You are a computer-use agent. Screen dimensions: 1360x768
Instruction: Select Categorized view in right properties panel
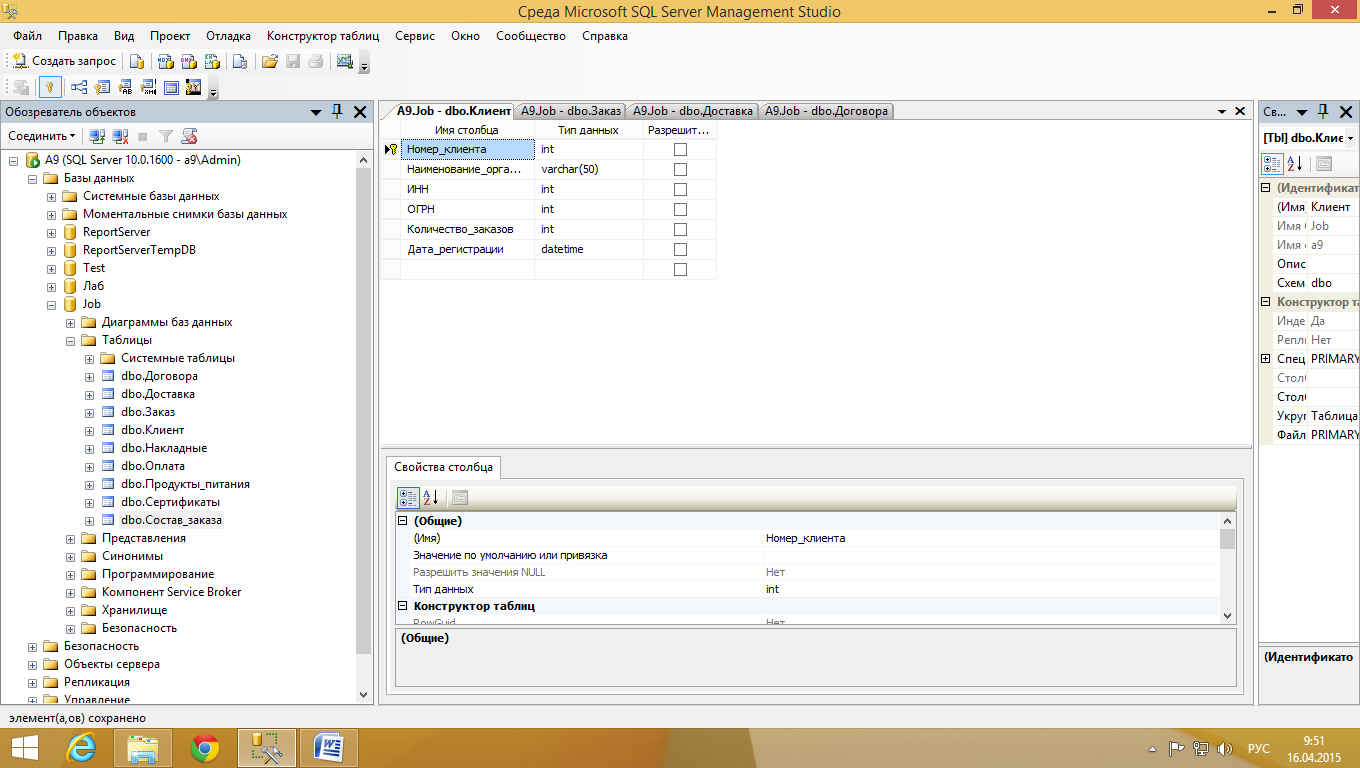(1271, 164)
